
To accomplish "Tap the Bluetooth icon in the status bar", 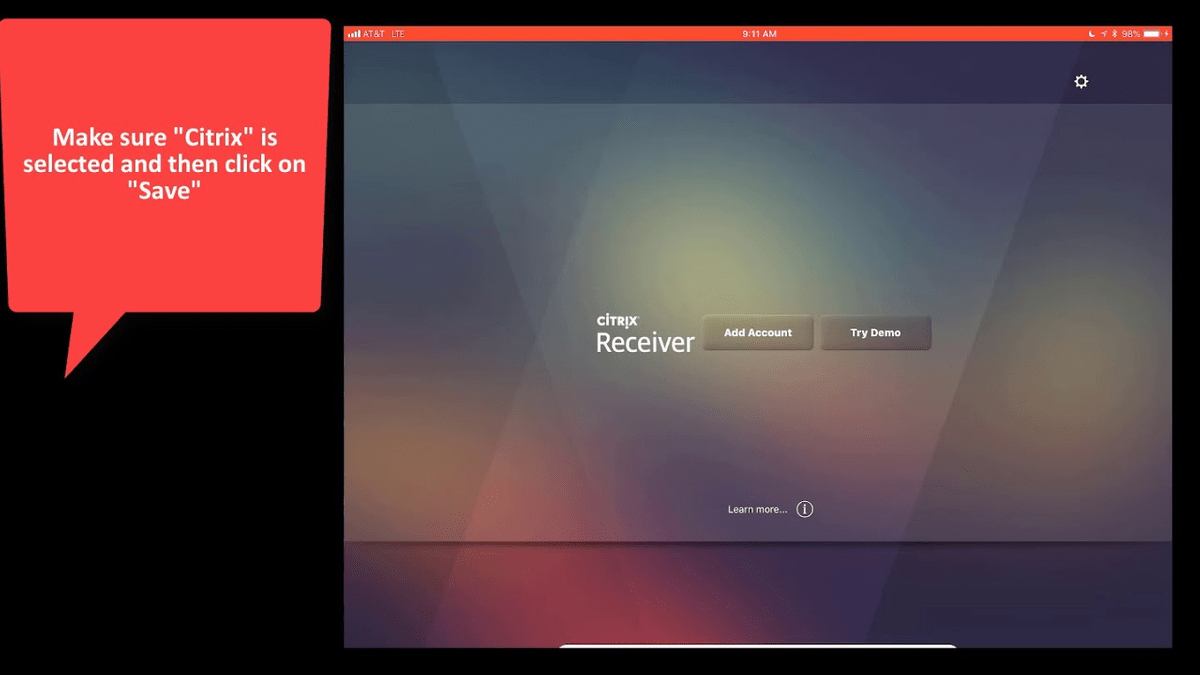I will pos(1114,33).
